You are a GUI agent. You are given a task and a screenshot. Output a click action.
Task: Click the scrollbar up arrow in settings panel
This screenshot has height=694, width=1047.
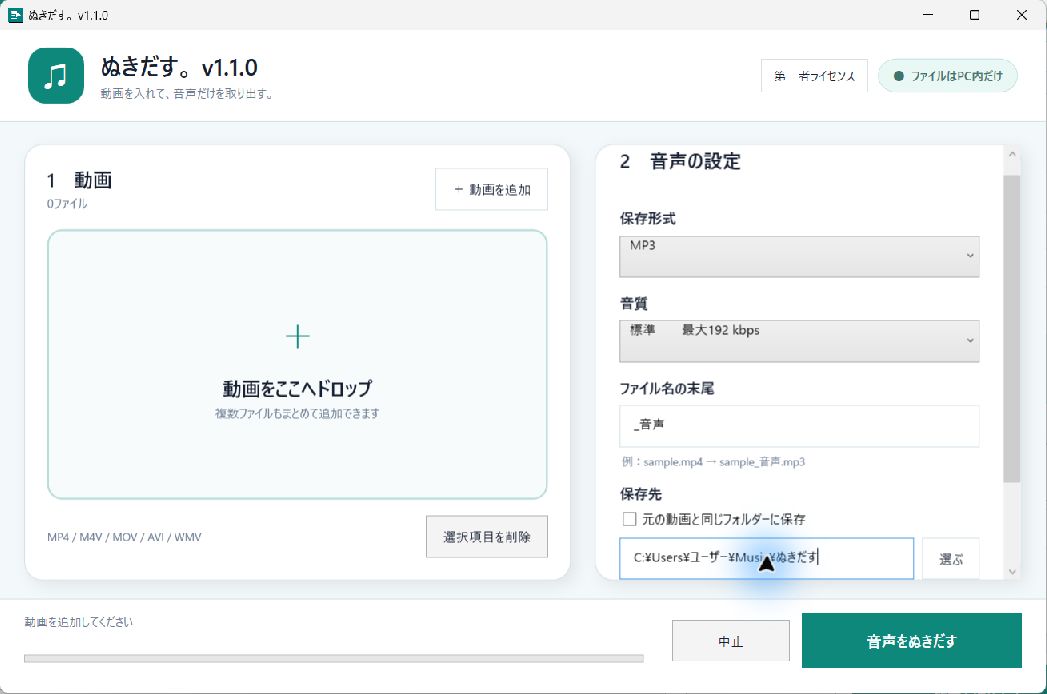1012,154
